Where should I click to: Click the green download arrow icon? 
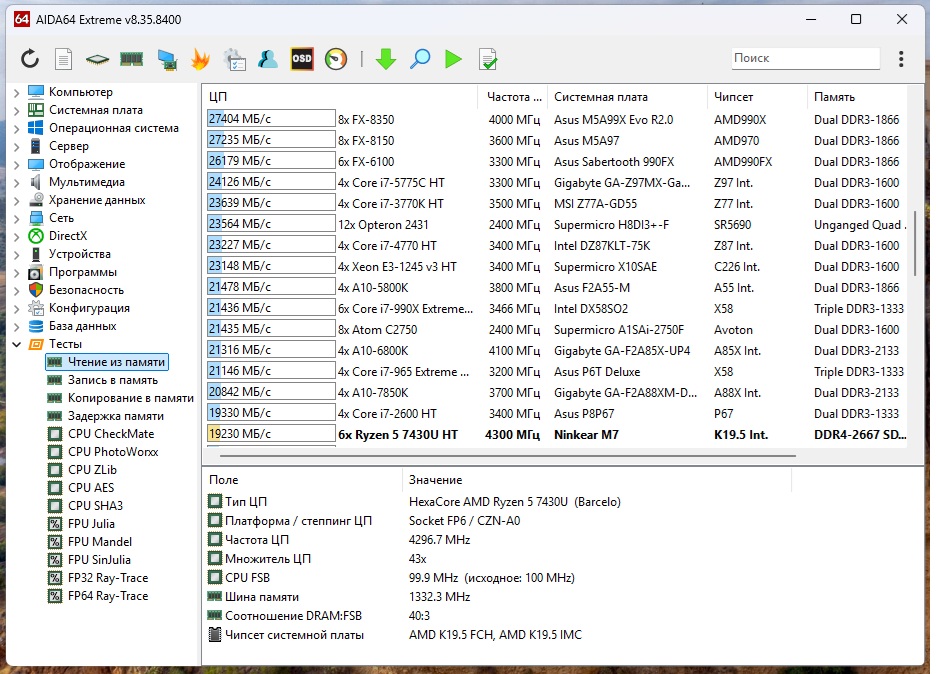point(386,59)
